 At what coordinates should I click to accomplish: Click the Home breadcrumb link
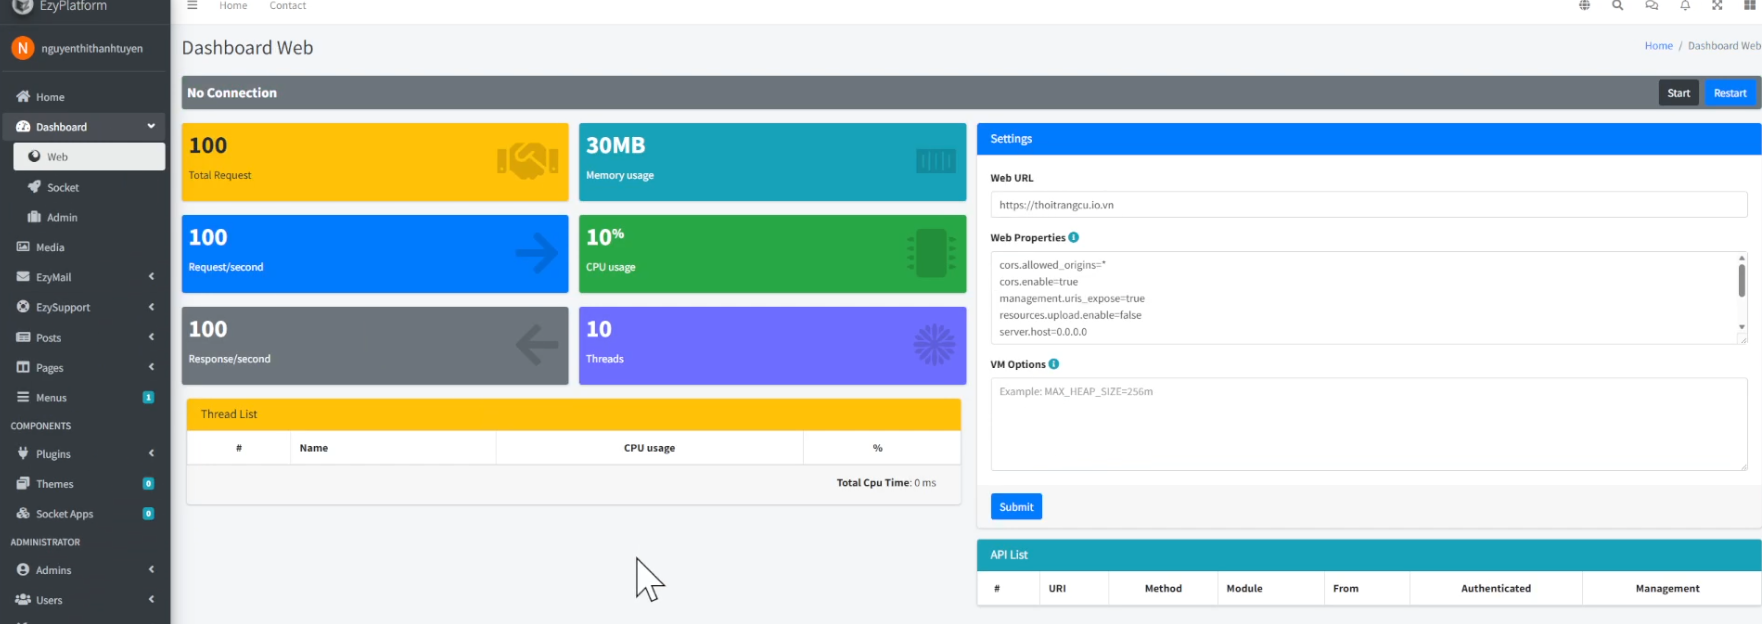(x=1658, y=46)
